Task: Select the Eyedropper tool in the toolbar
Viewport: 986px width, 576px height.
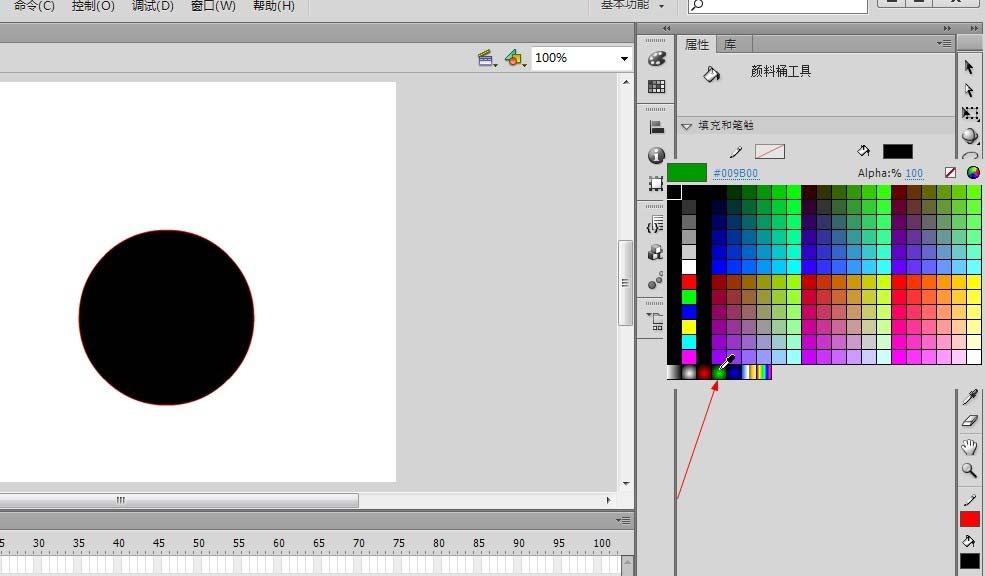Action: 969,398
